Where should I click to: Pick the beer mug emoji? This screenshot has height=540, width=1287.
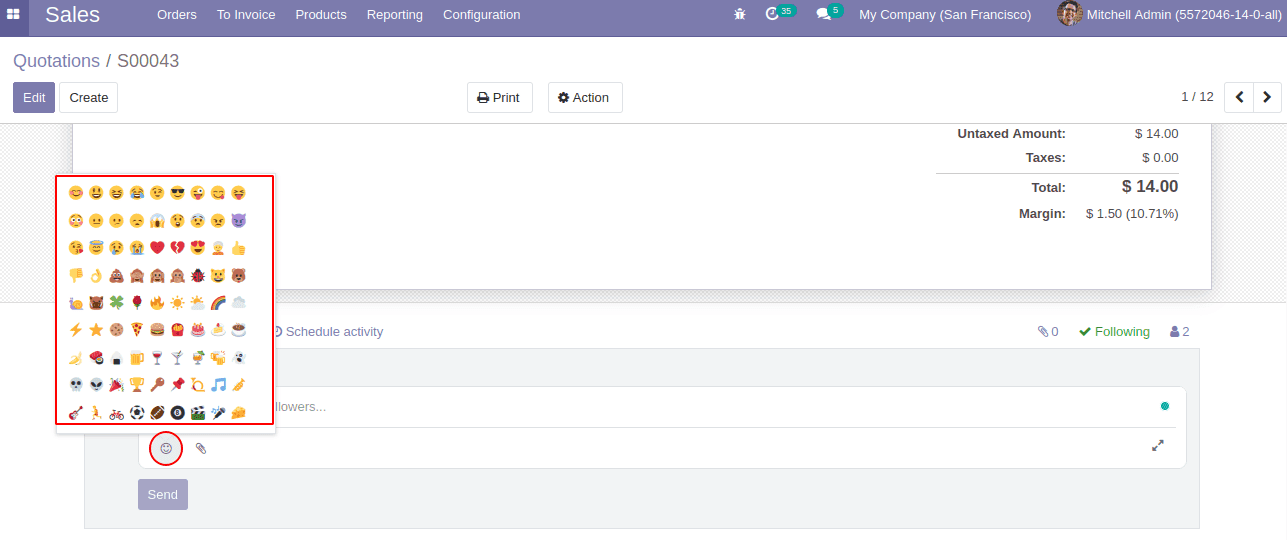click(x=137, y=357)
